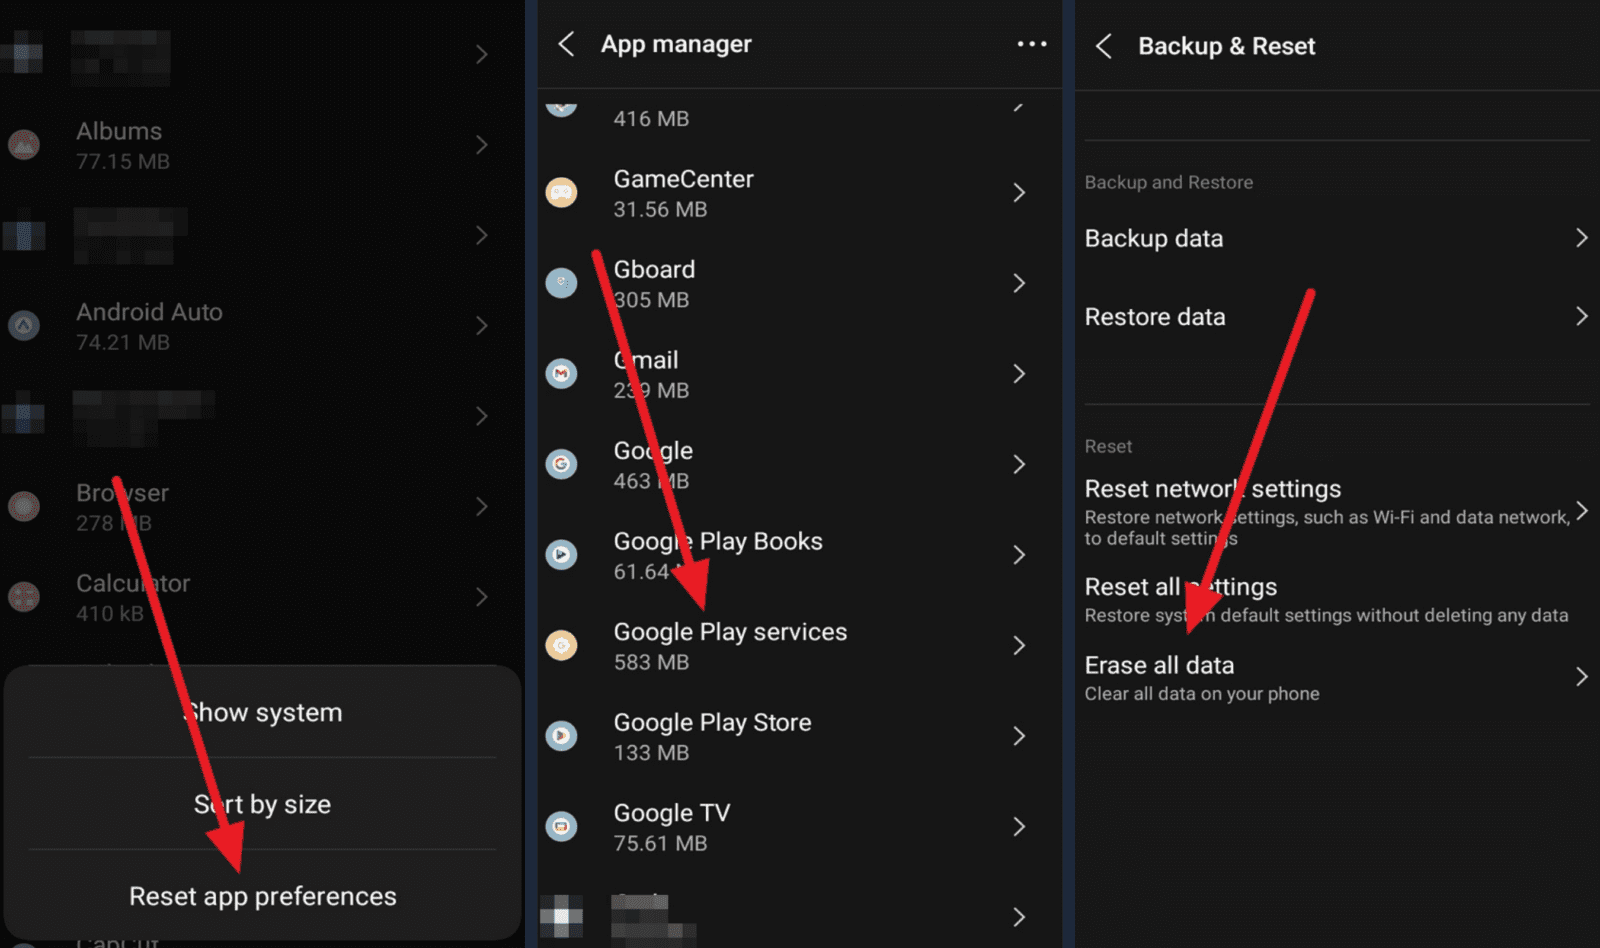The image size is (1600, 948).
Task: Open Backup data entry
Action: click(x=1337, y=238)
